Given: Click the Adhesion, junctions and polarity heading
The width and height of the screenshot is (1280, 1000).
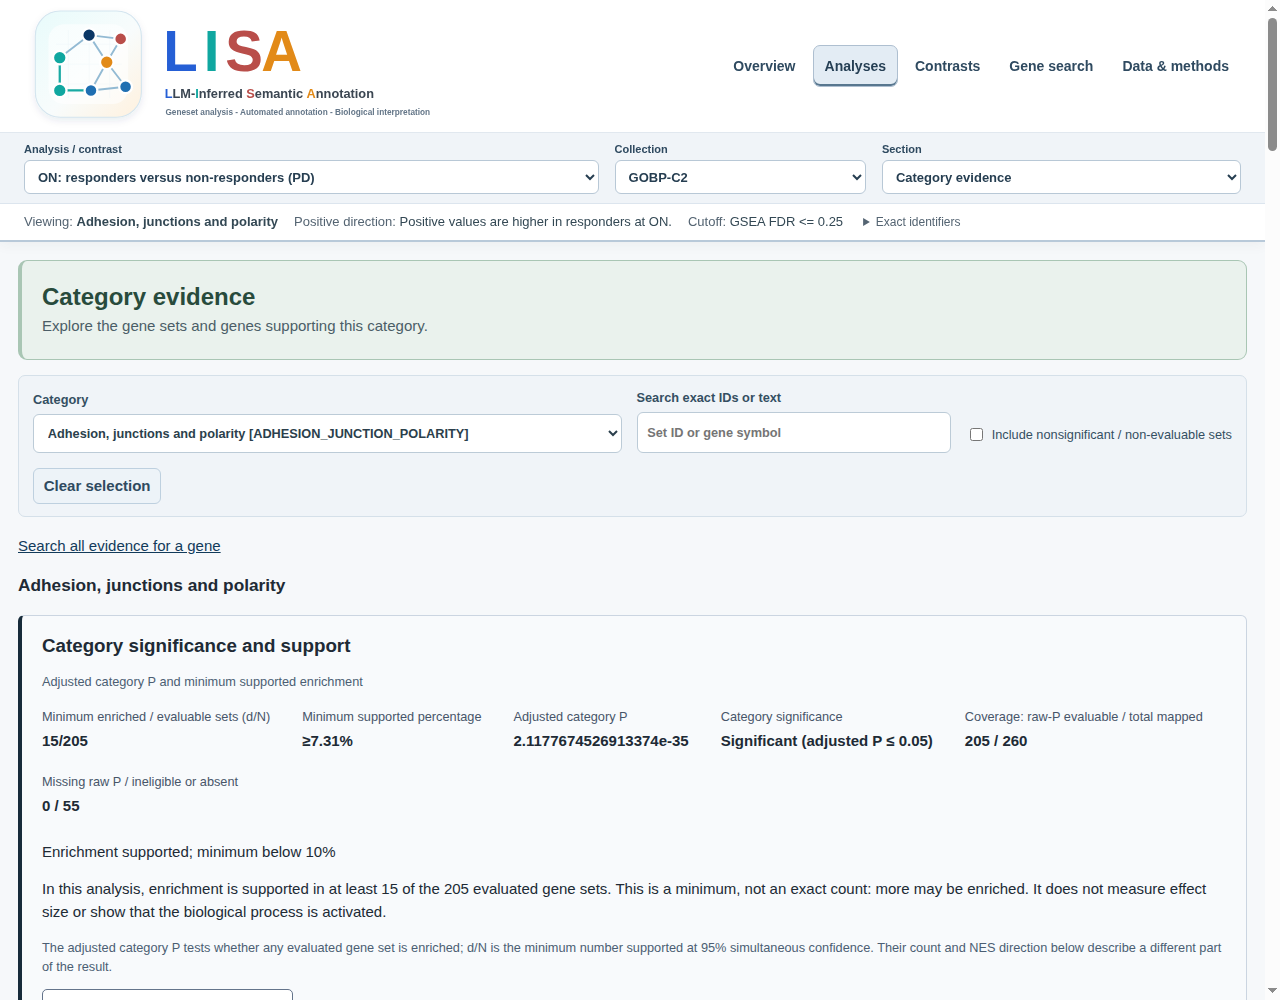Looking at the screenshot, I should pyautogui.click(x=152, y=585).
